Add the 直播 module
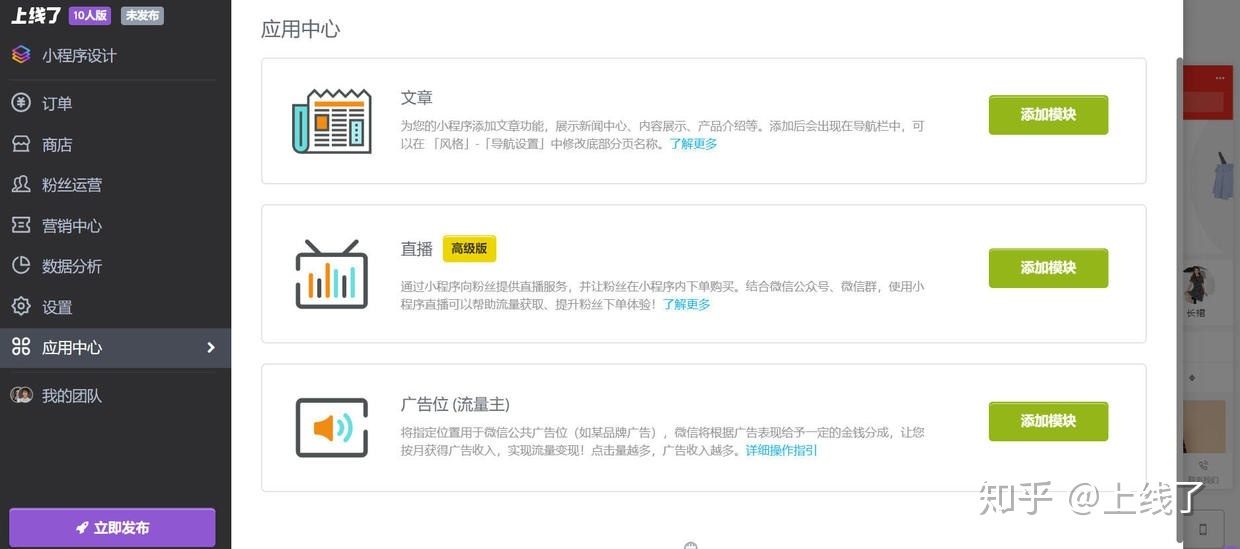Screen dimensions: 1240x549 click(1048, 268)
